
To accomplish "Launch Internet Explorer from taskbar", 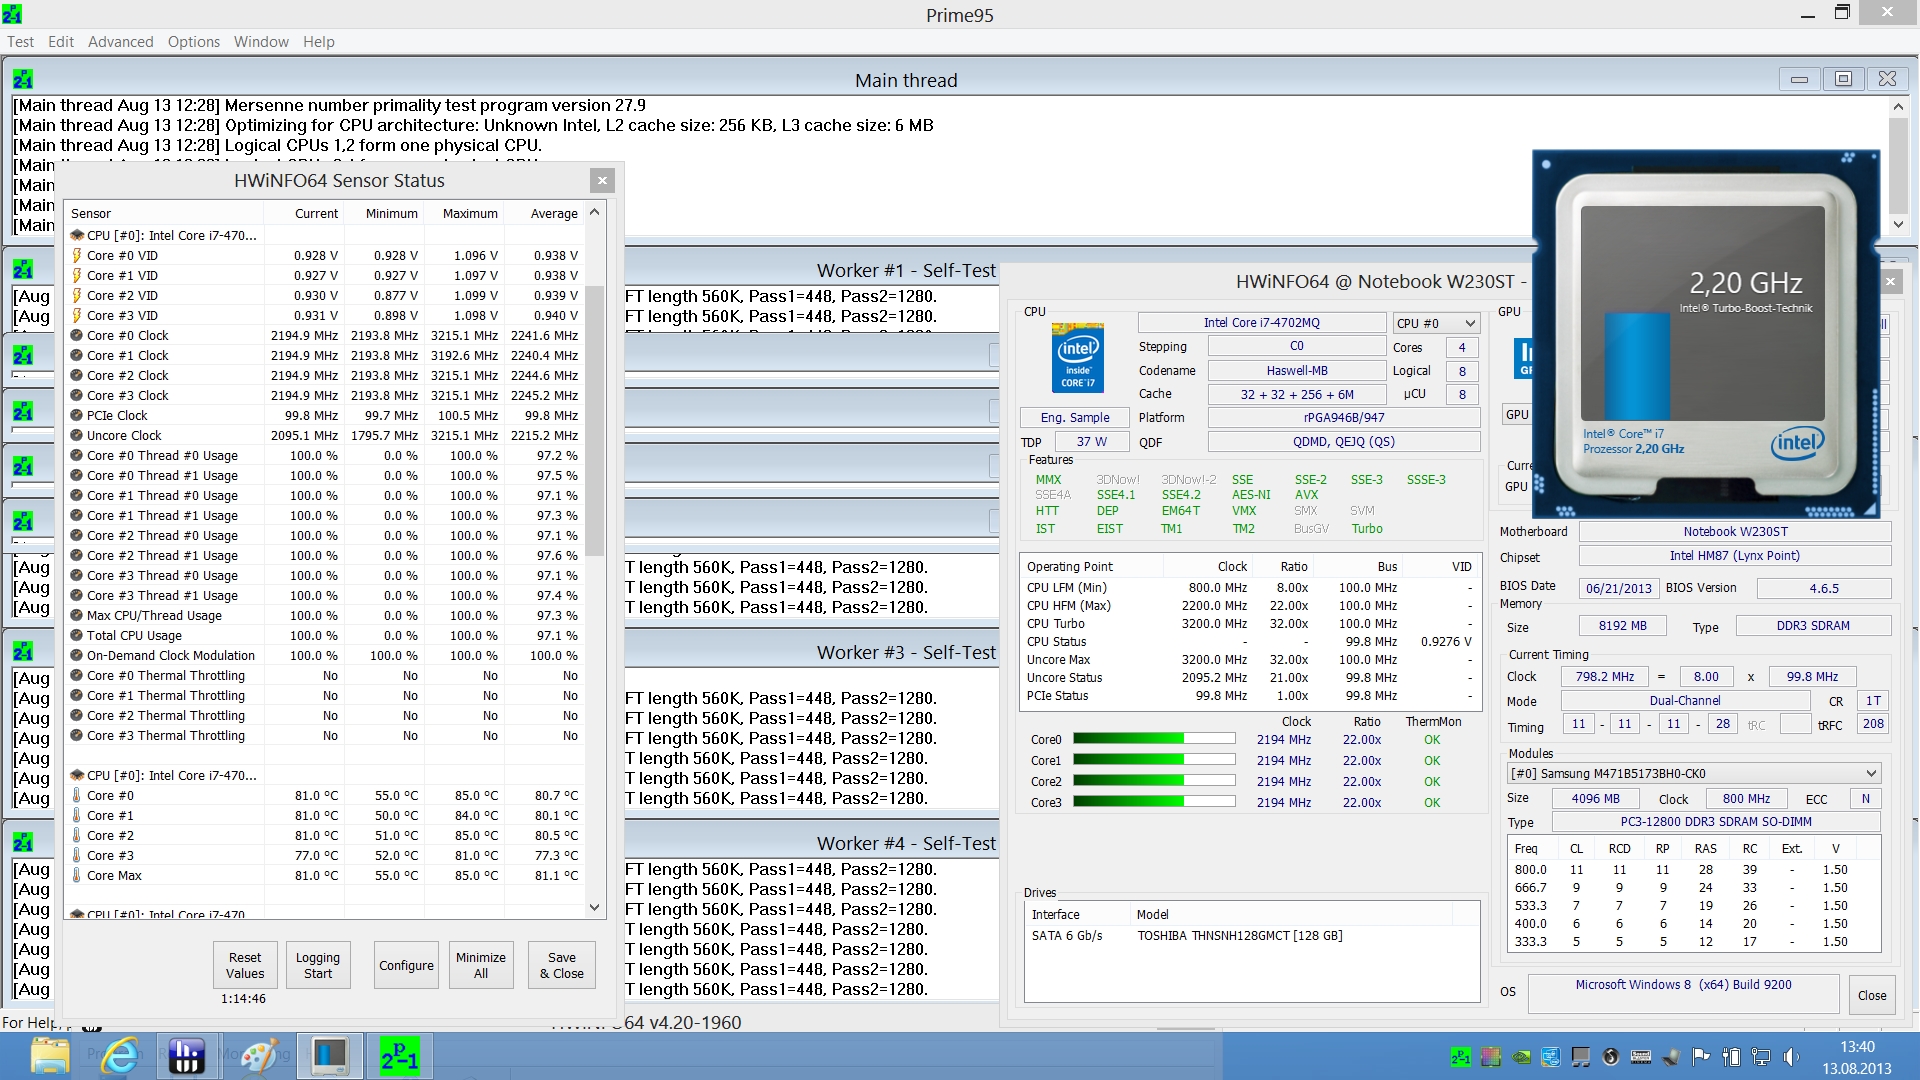I will 120,1056.
